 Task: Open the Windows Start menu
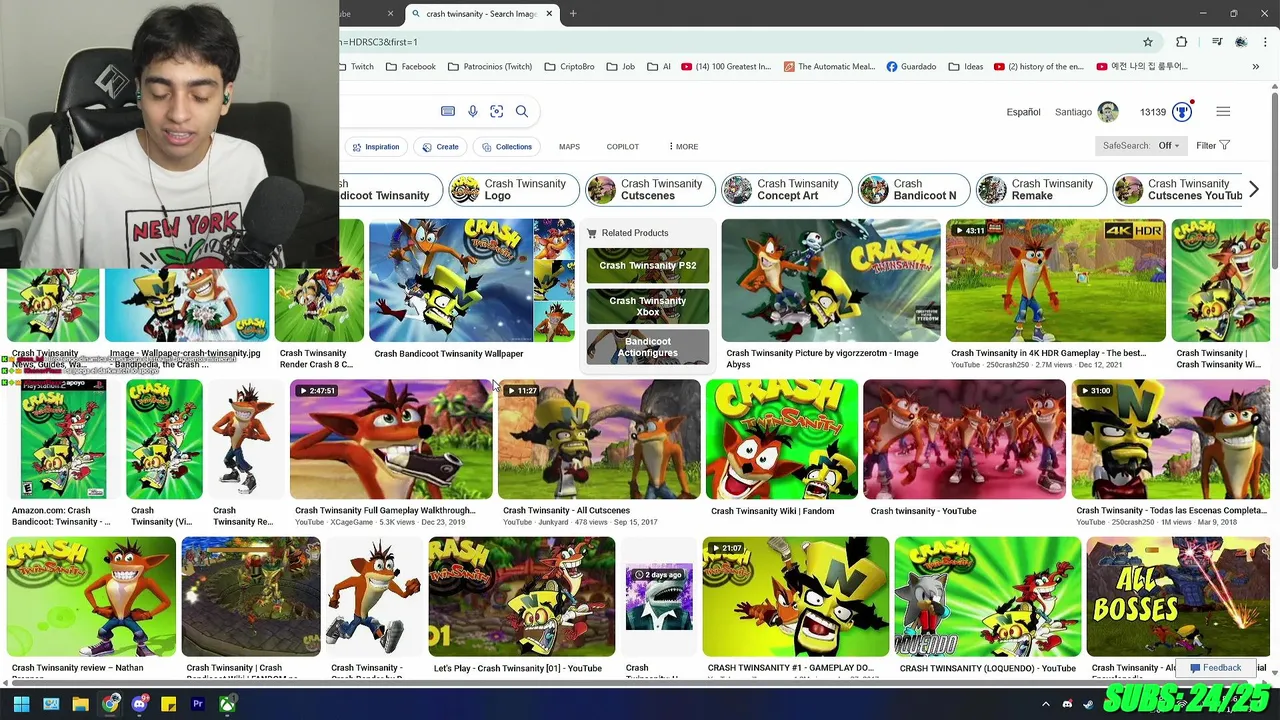click(x=21, y=704)
